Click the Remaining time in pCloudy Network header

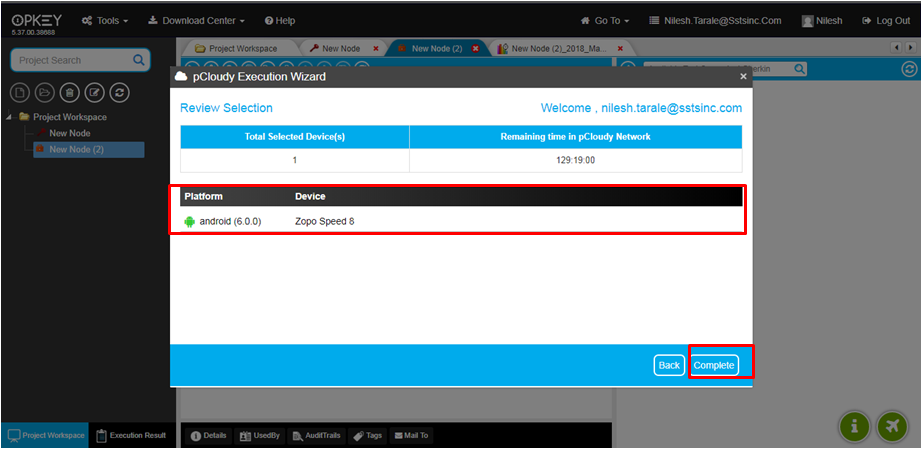(x=575, y=136)
